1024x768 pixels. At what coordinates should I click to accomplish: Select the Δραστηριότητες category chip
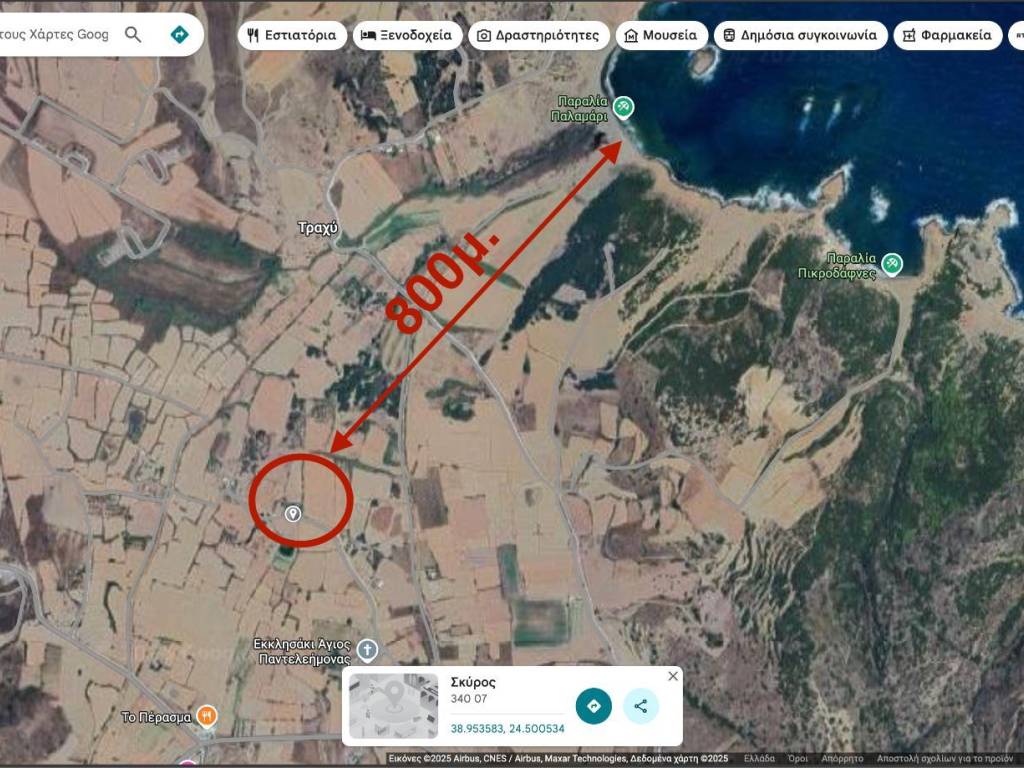[x=539, y=35]
